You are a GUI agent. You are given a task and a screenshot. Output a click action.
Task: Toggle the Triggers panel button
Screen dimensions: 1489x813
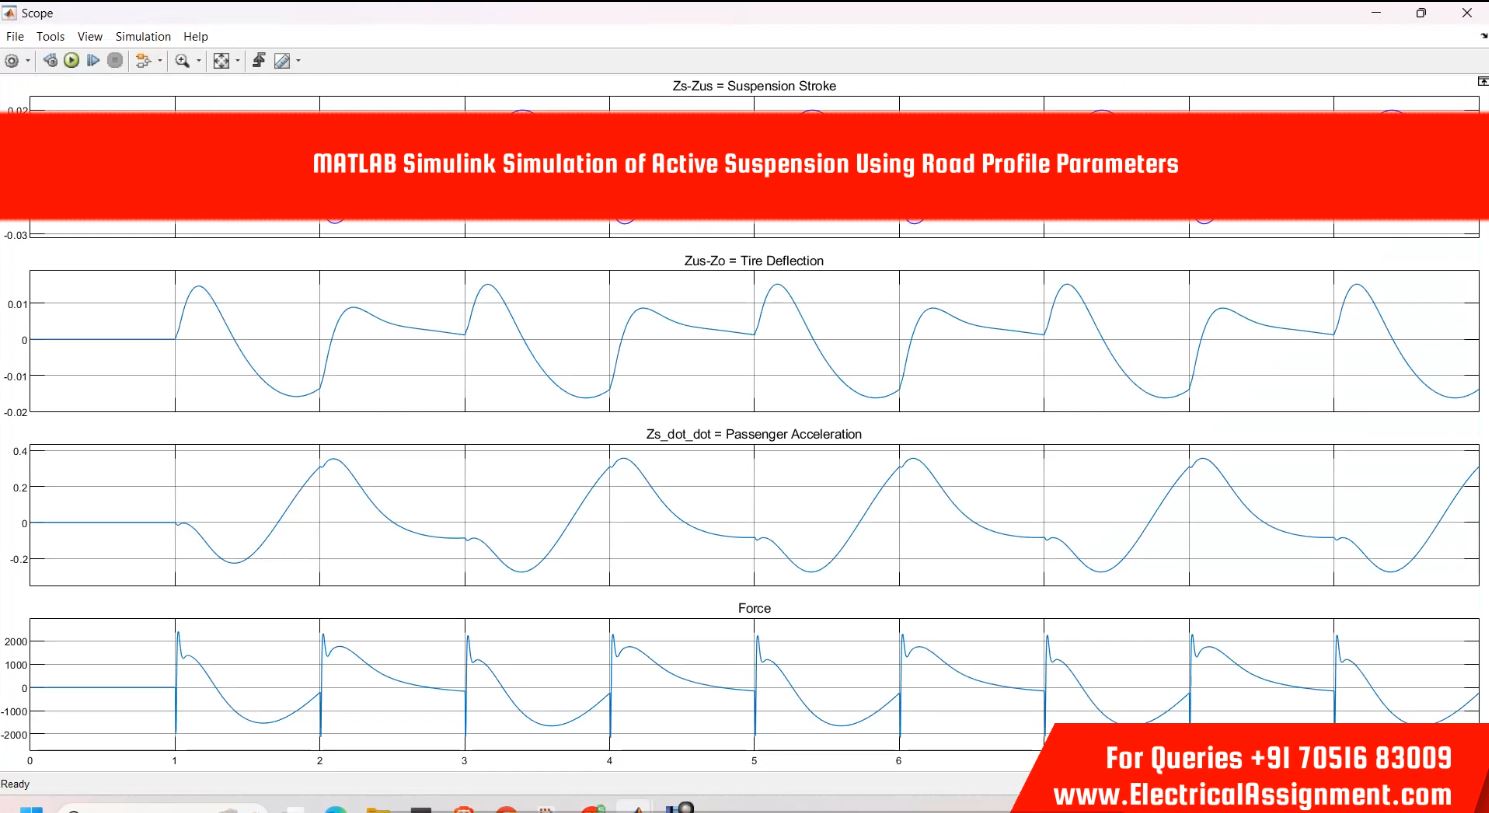tap(258, 60)
